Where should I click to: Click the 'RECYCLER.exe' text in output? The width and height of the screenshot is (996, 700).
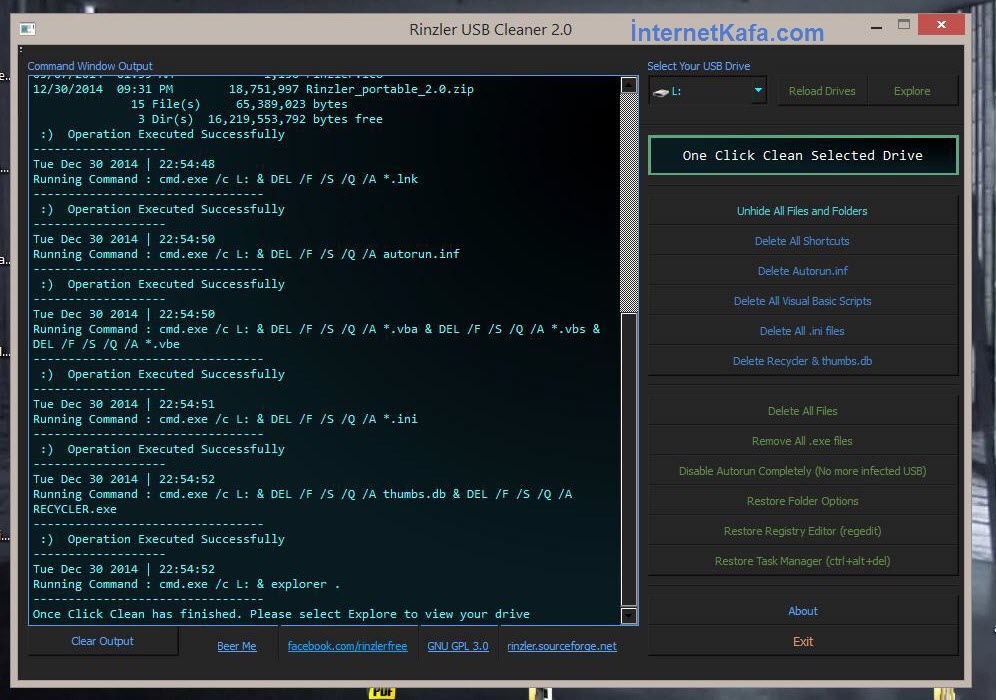pos(75,509)
